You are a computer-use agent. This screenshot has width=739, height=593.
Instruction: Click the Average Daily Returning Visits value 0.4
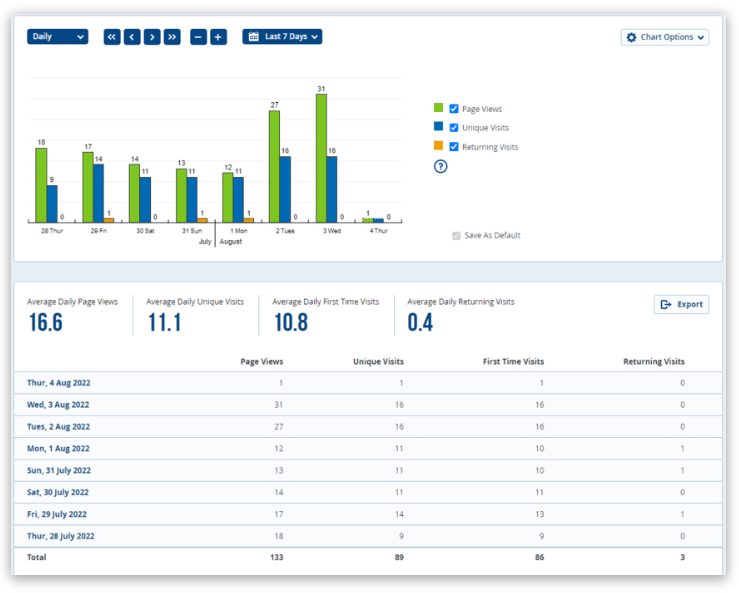[x=420, y=323]
